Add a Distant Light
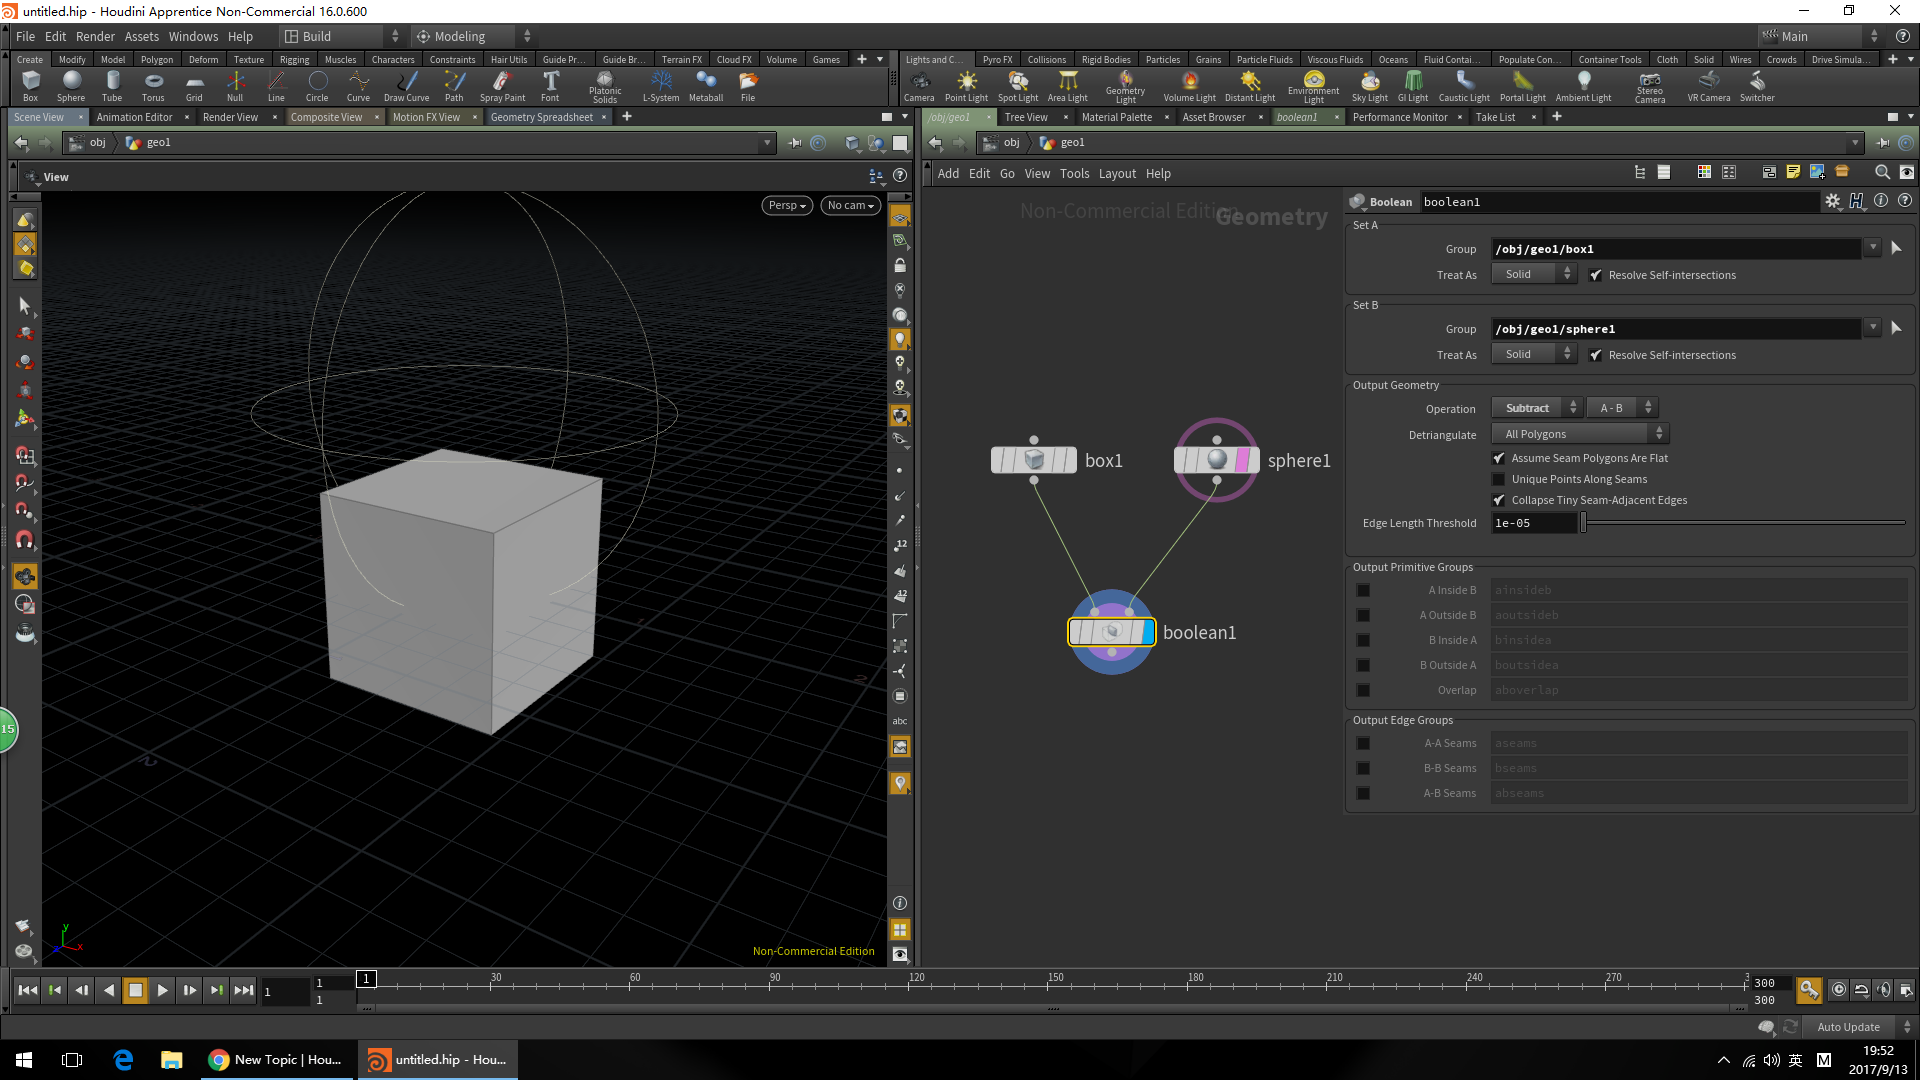The height and width of the screenshot is (1080, 1920). [x=1250, y=86]
